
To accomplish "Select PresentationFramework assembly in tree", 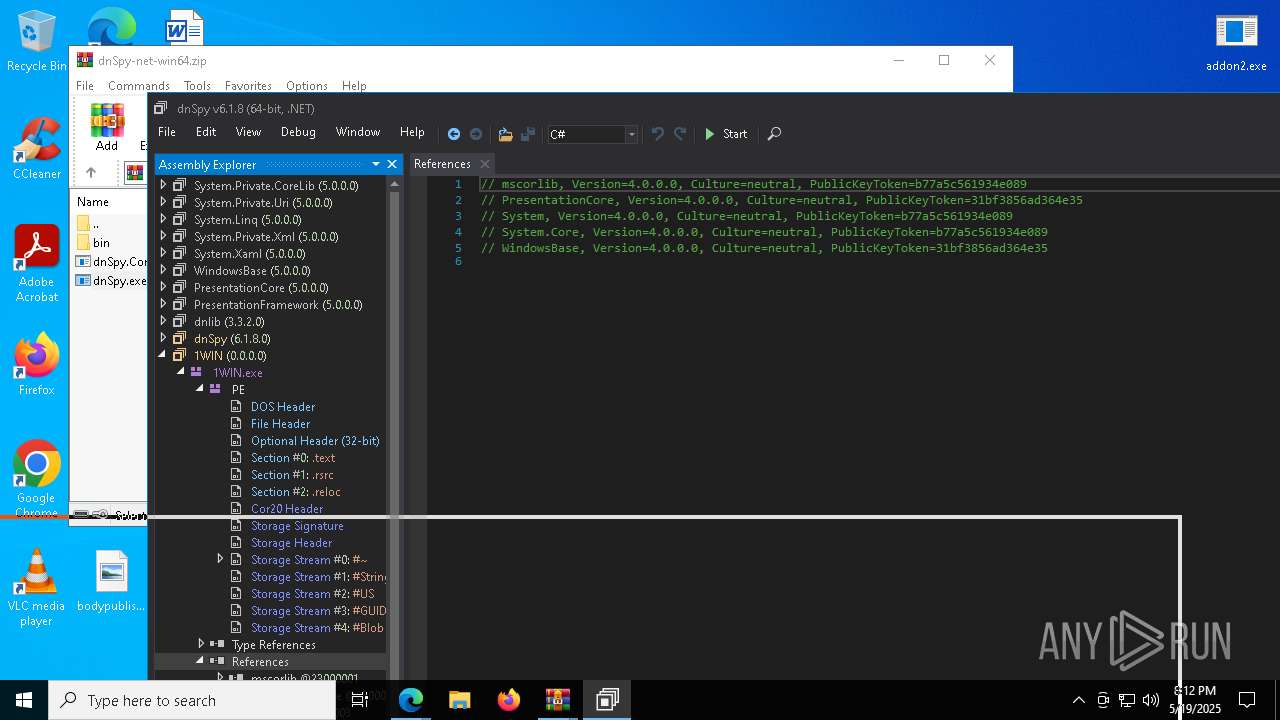I will click(x=278, y=304).
